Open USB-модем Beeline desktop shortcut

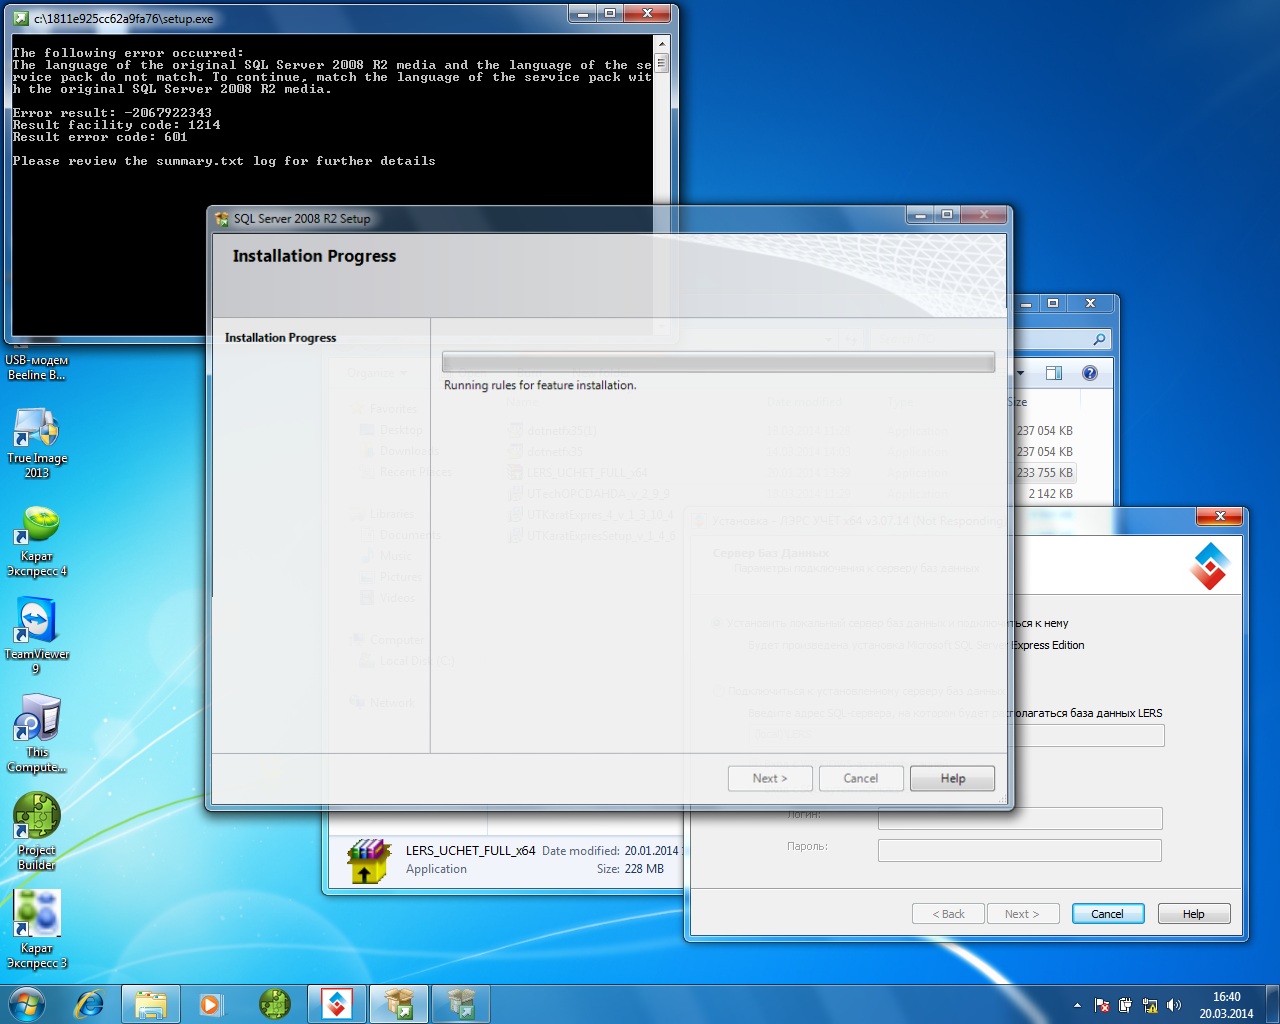[x=37, y=367]
